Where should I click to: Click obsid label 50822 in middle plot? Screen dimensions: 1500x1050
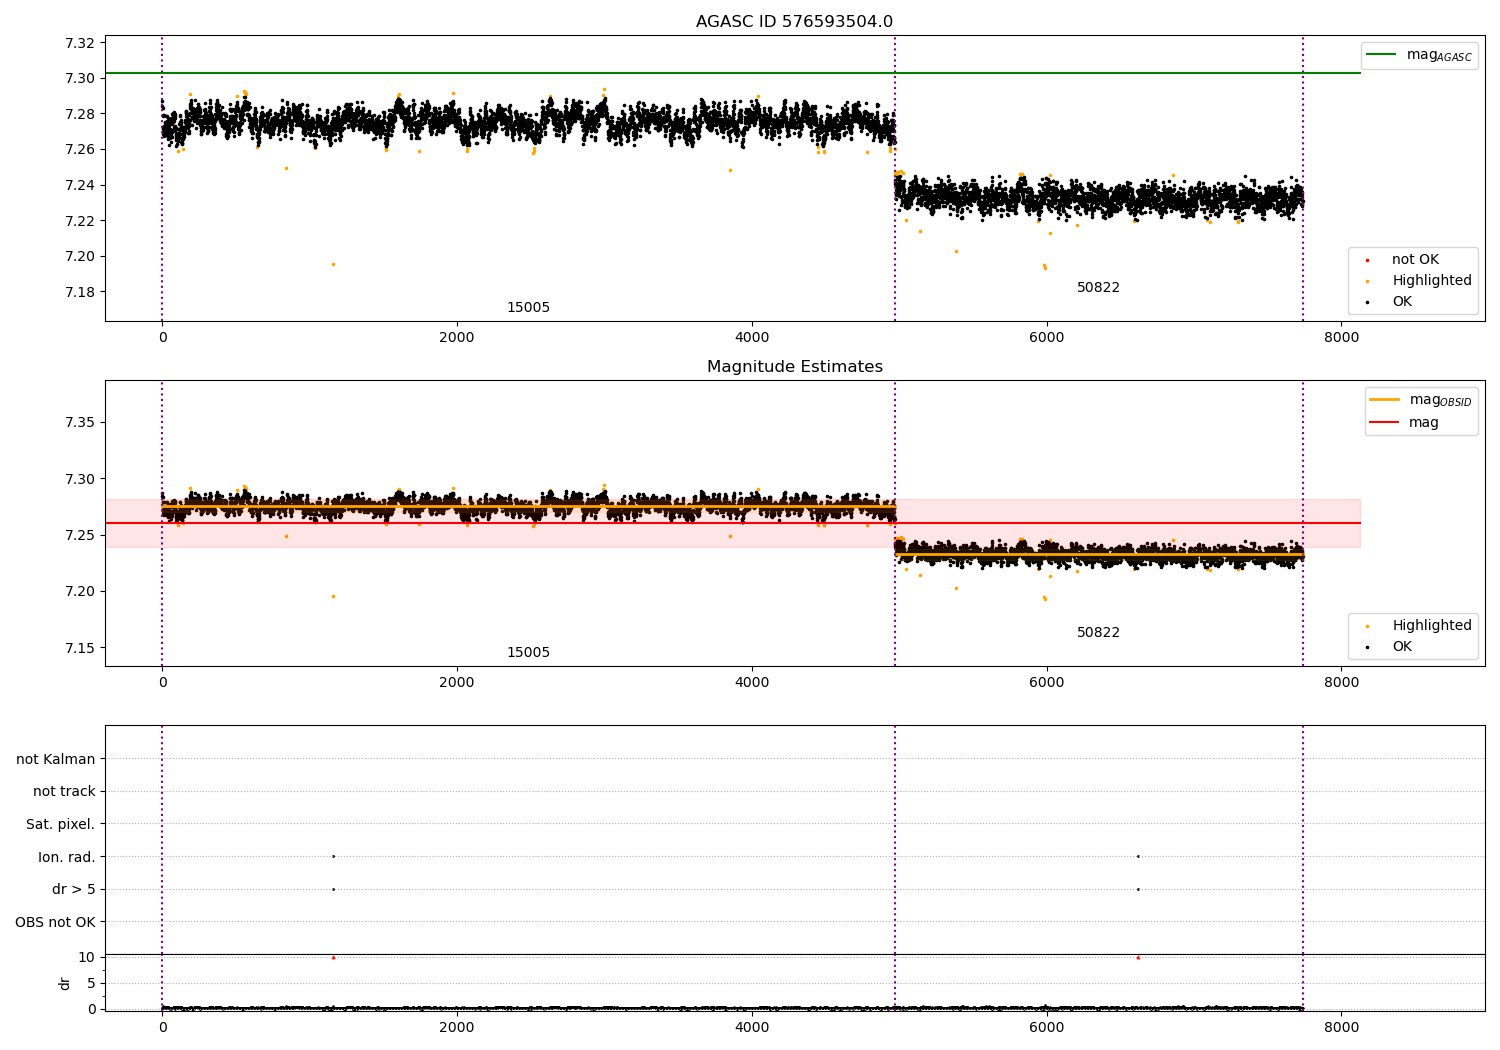(x=1098, y=633)
